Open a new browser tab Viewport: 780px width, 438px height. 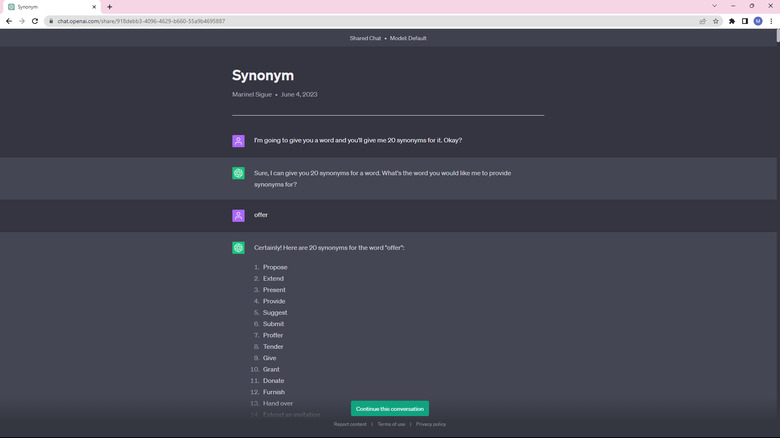[x=109, y=7]
